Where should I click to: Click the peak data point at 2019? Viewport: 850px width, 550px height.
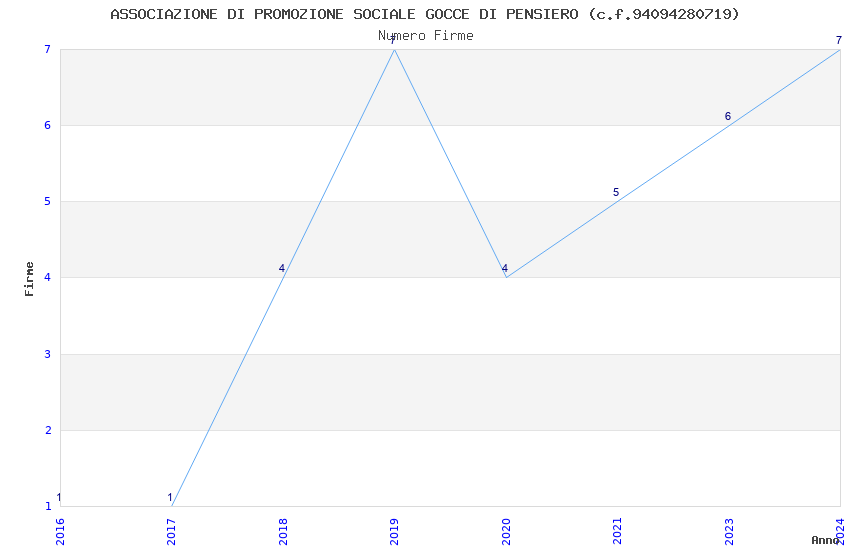395,49
